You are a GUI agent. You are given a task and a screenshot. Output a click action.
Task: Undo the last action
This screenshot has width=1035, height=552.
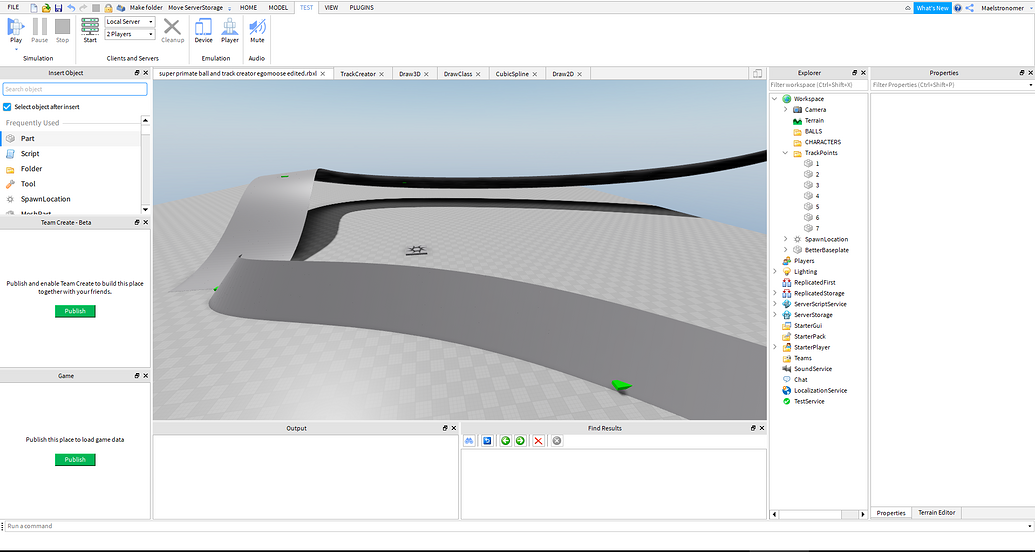(71, 8)
